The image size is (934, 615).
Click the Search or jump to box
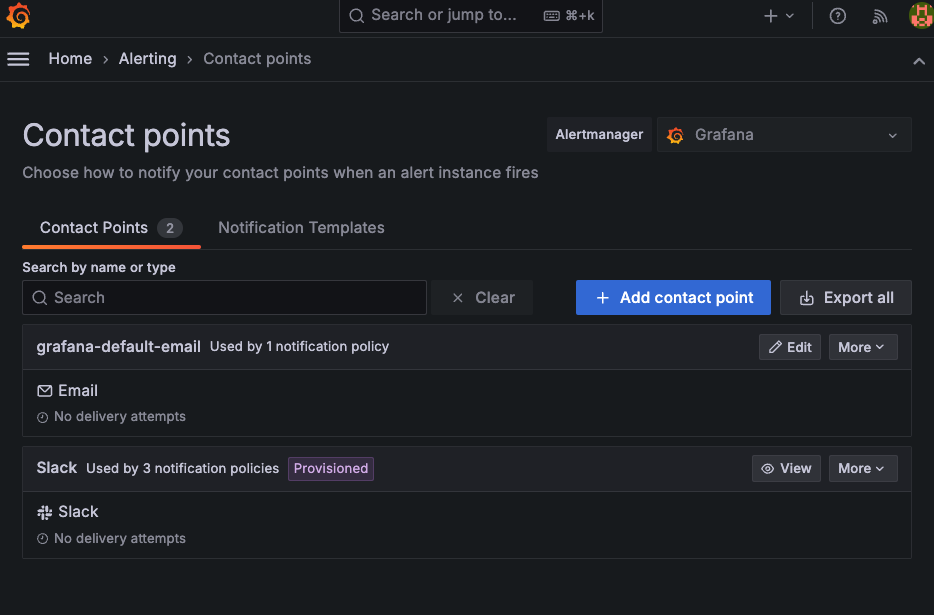[471, 15]
